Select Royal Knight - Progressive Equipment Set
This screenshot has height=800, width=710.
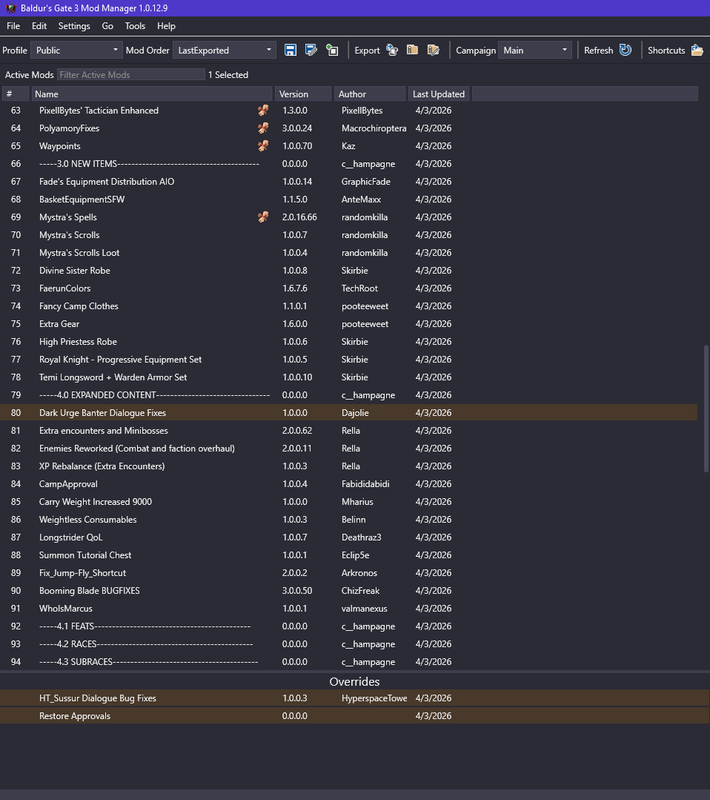coord(349,360)
